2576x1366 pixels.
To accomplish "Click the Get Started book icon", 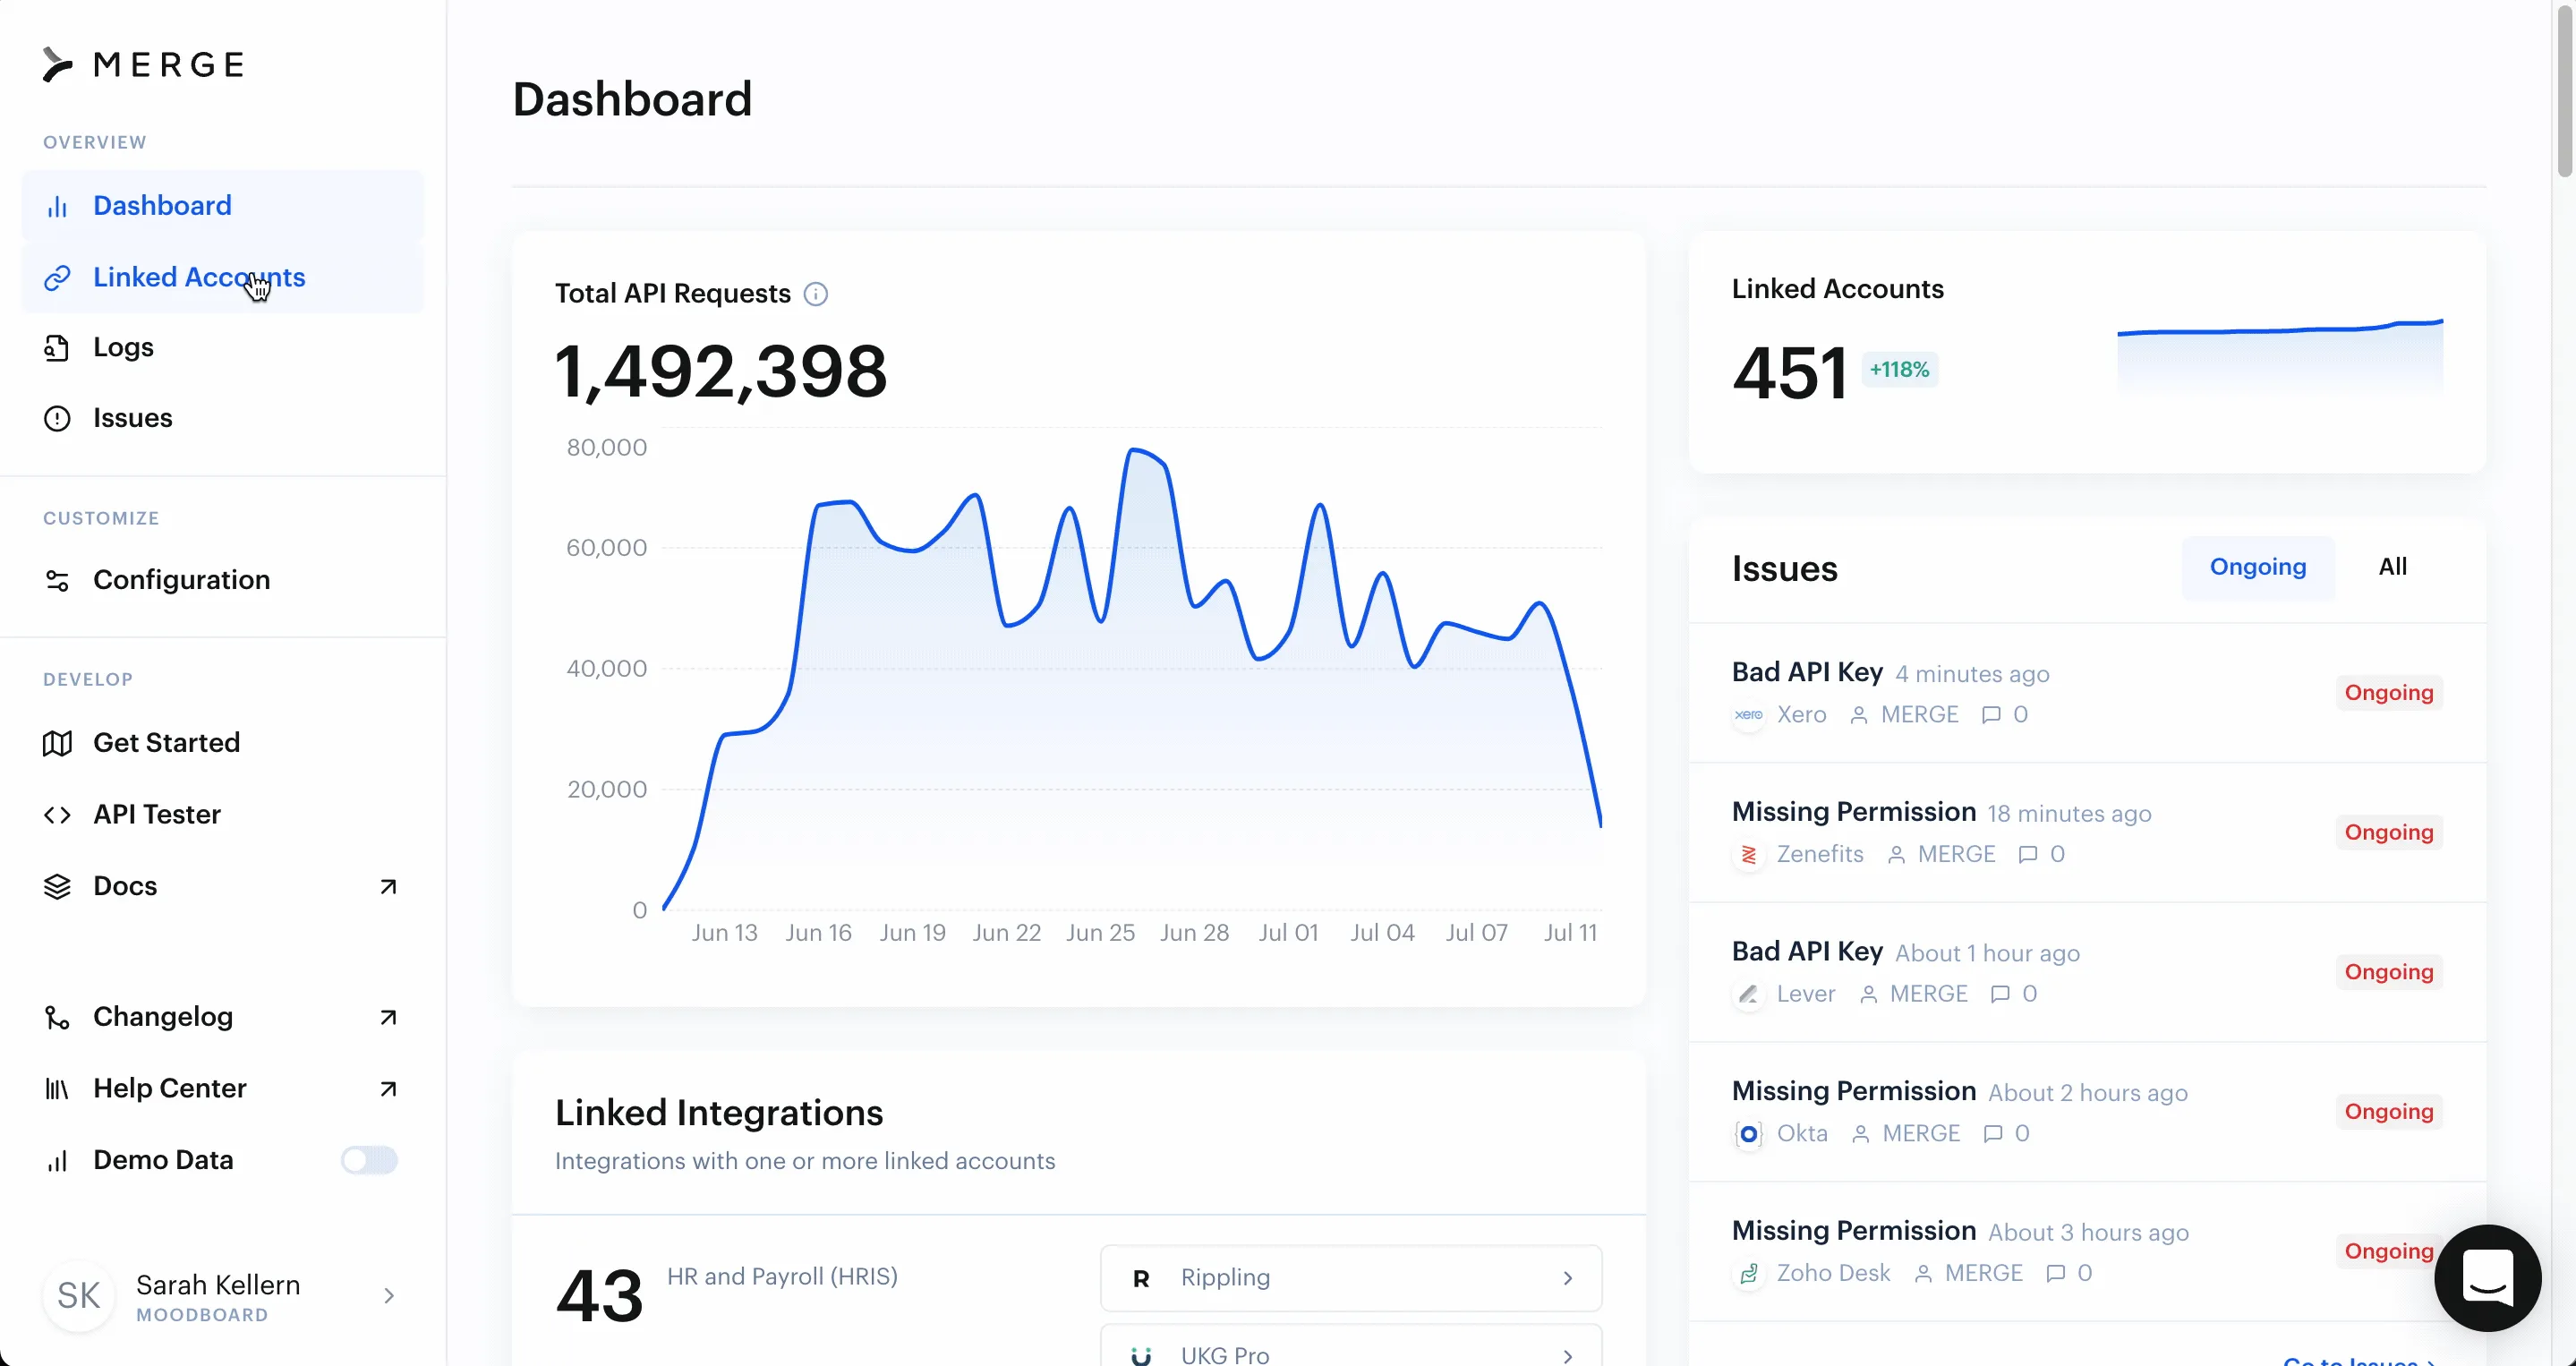I will (57, 743).
